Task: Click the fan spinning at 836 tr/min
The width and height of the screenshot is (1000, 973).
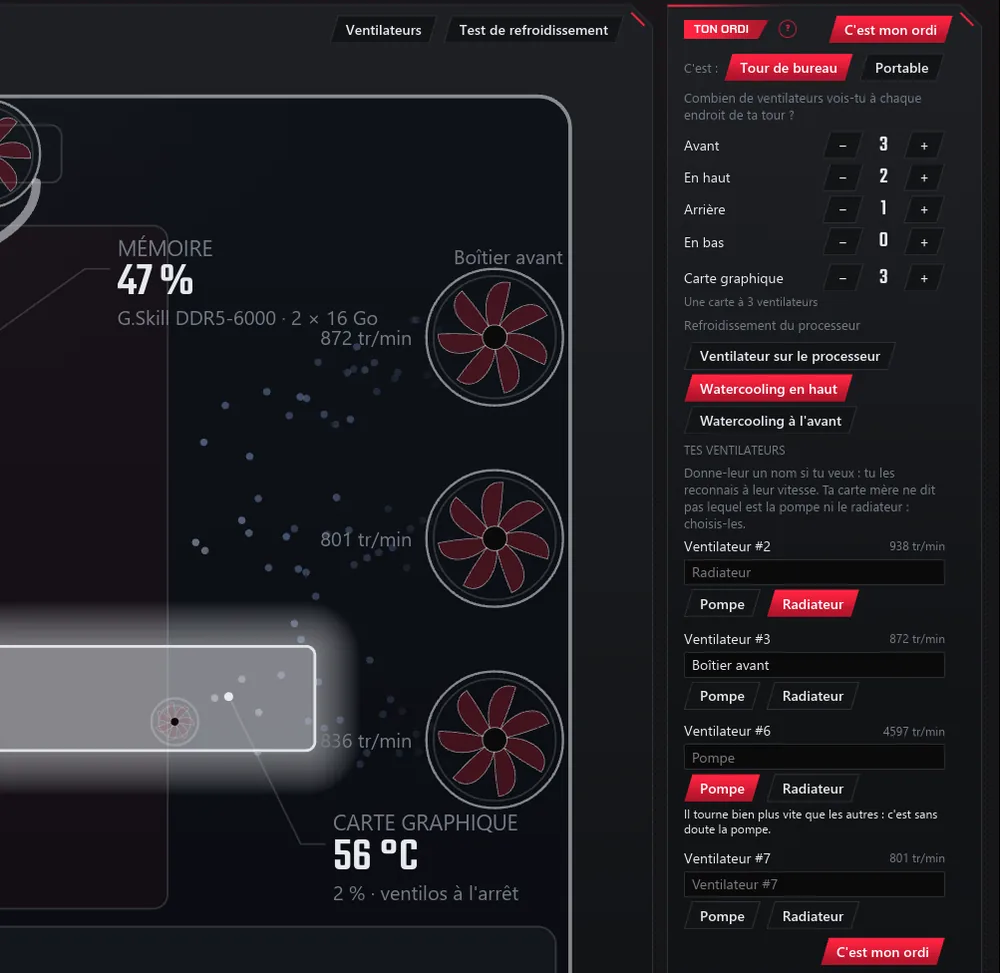Action: tap(494, 740)
